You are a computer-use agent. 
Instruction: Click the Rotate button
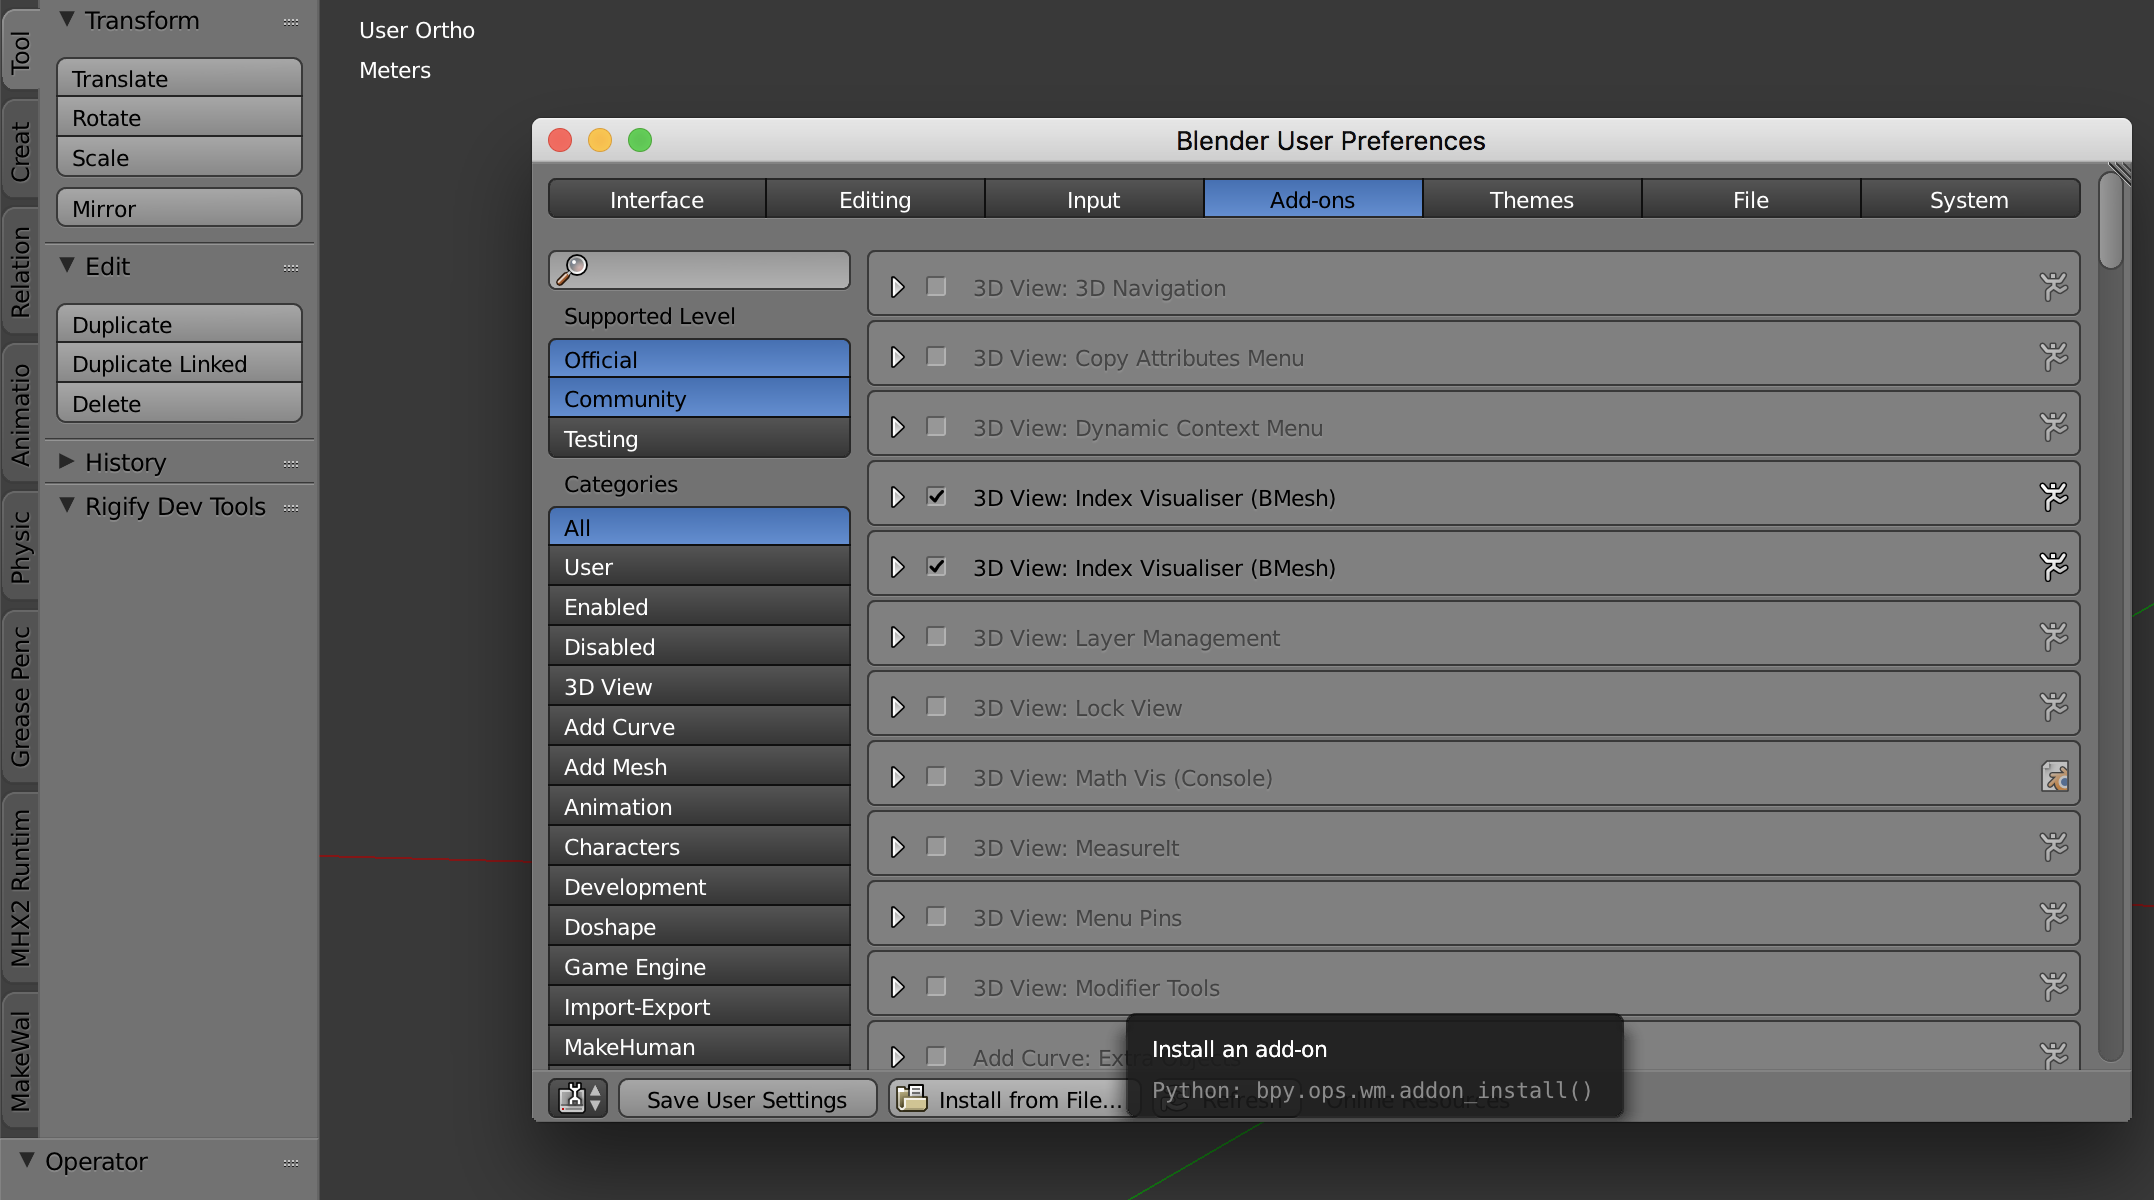(x=180, y=117)
